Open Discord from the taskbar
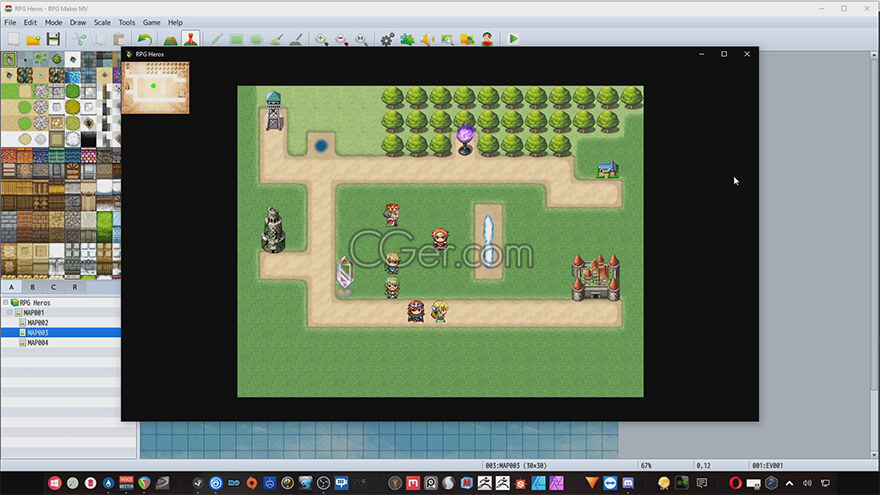880x495 pixels. click(628, 483)
